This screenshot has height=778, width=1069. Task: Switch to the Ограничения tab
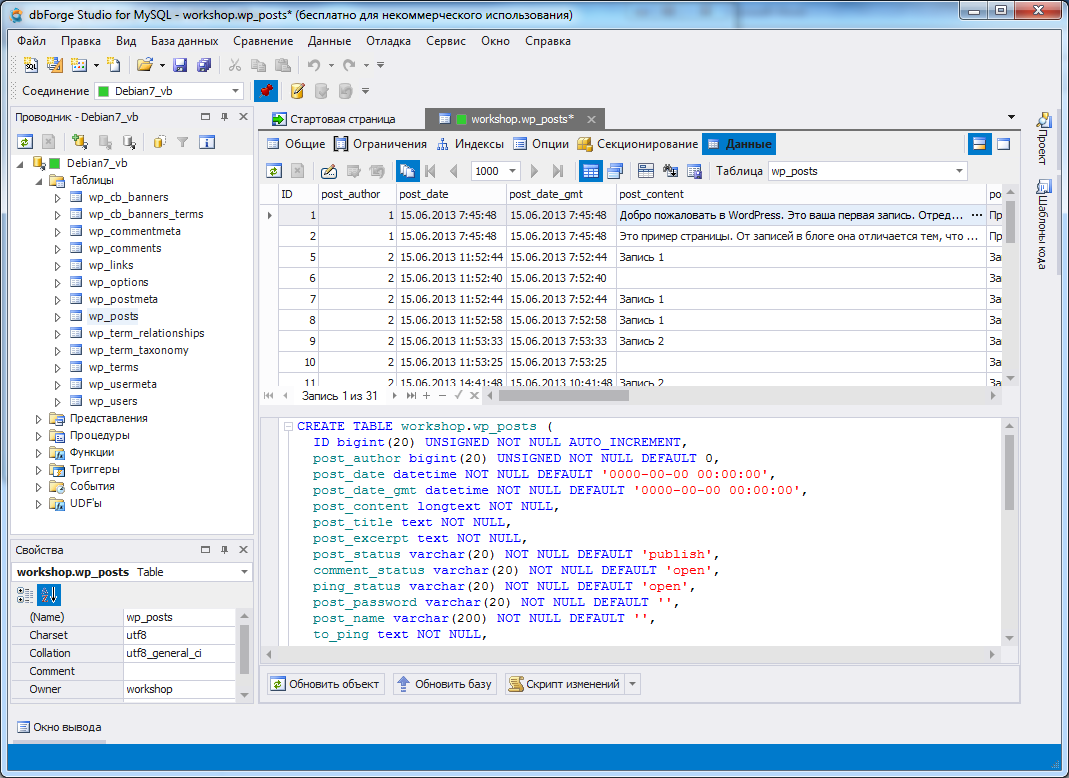(x=380, y=144)
